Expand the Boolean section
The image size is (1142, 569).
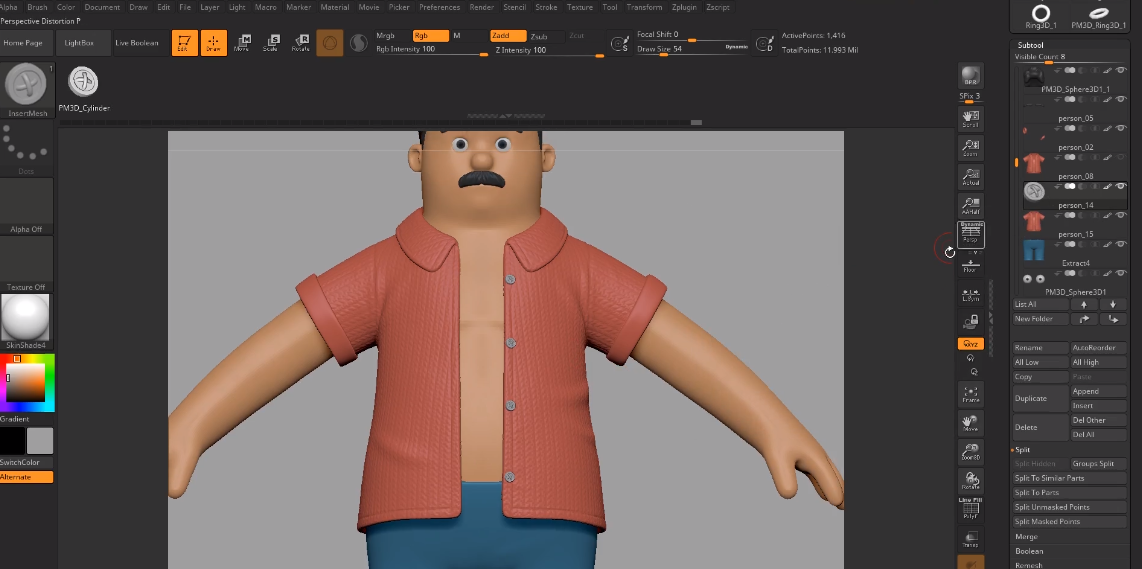1029,551
